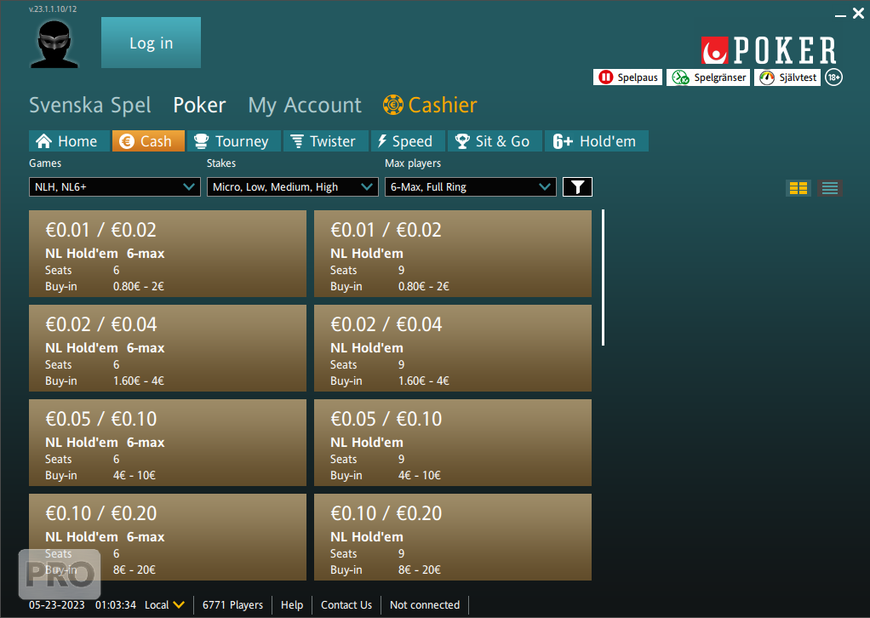Open the Local time zone dropdown
870x618 pixels.
pos(165,605)
